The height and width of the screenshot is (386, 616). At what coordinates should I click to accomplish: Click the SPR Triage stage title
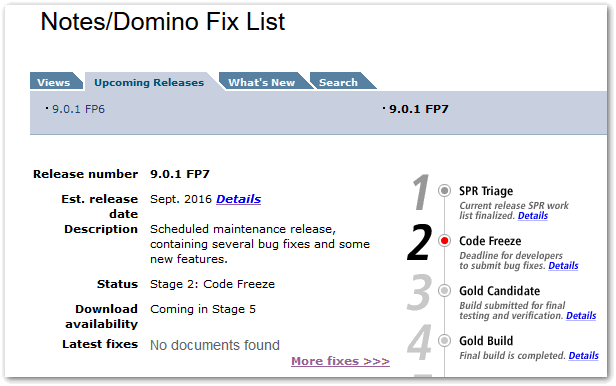[x=486, y=191]
